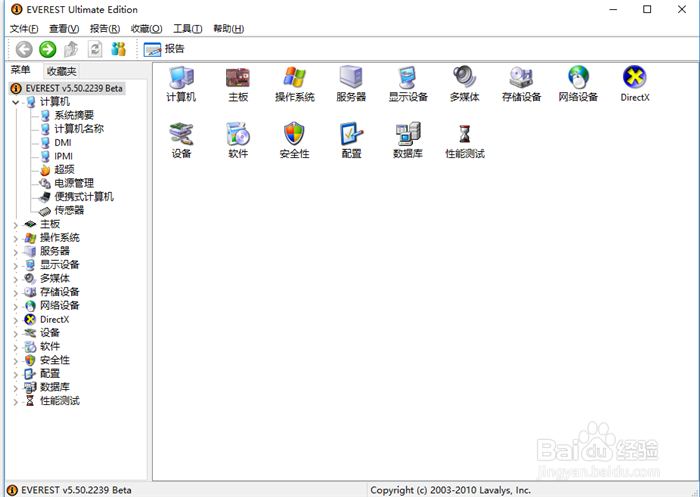Select 安全性 in the tree
Screen dimensions: 700x497
(x=54, y=360)
